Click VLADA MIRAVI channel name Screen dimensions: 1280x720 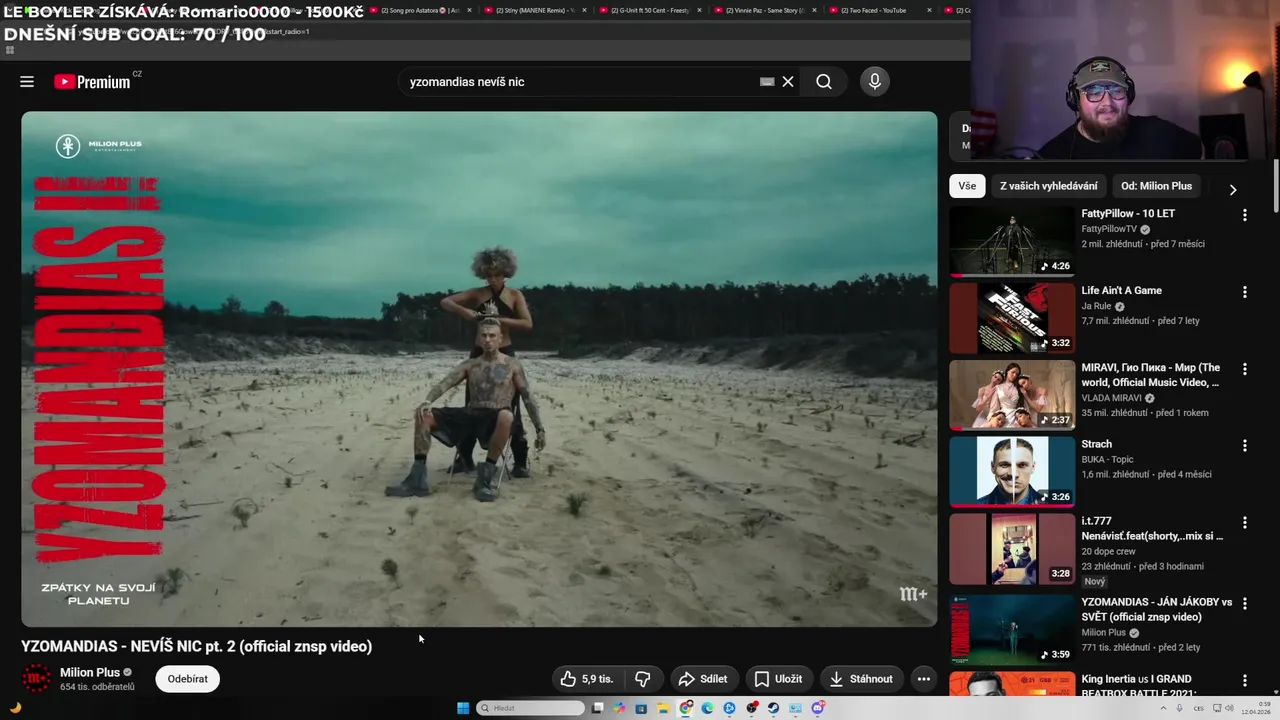1111,398
